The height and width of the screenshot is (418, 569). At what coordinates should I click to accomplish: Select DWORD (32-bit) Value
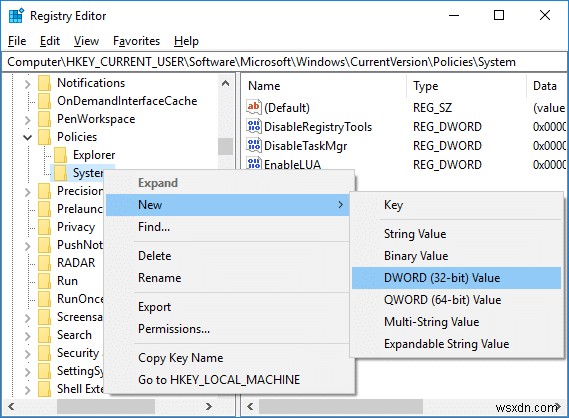tap(457, 278)
